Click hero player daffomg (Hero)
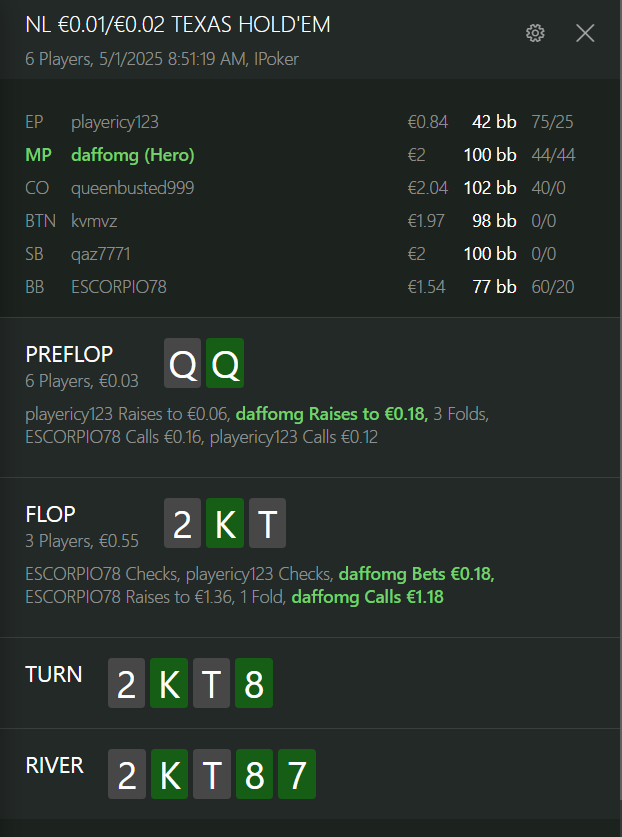Viewport: 622px width, 837px height. click(x=132, y=155)
